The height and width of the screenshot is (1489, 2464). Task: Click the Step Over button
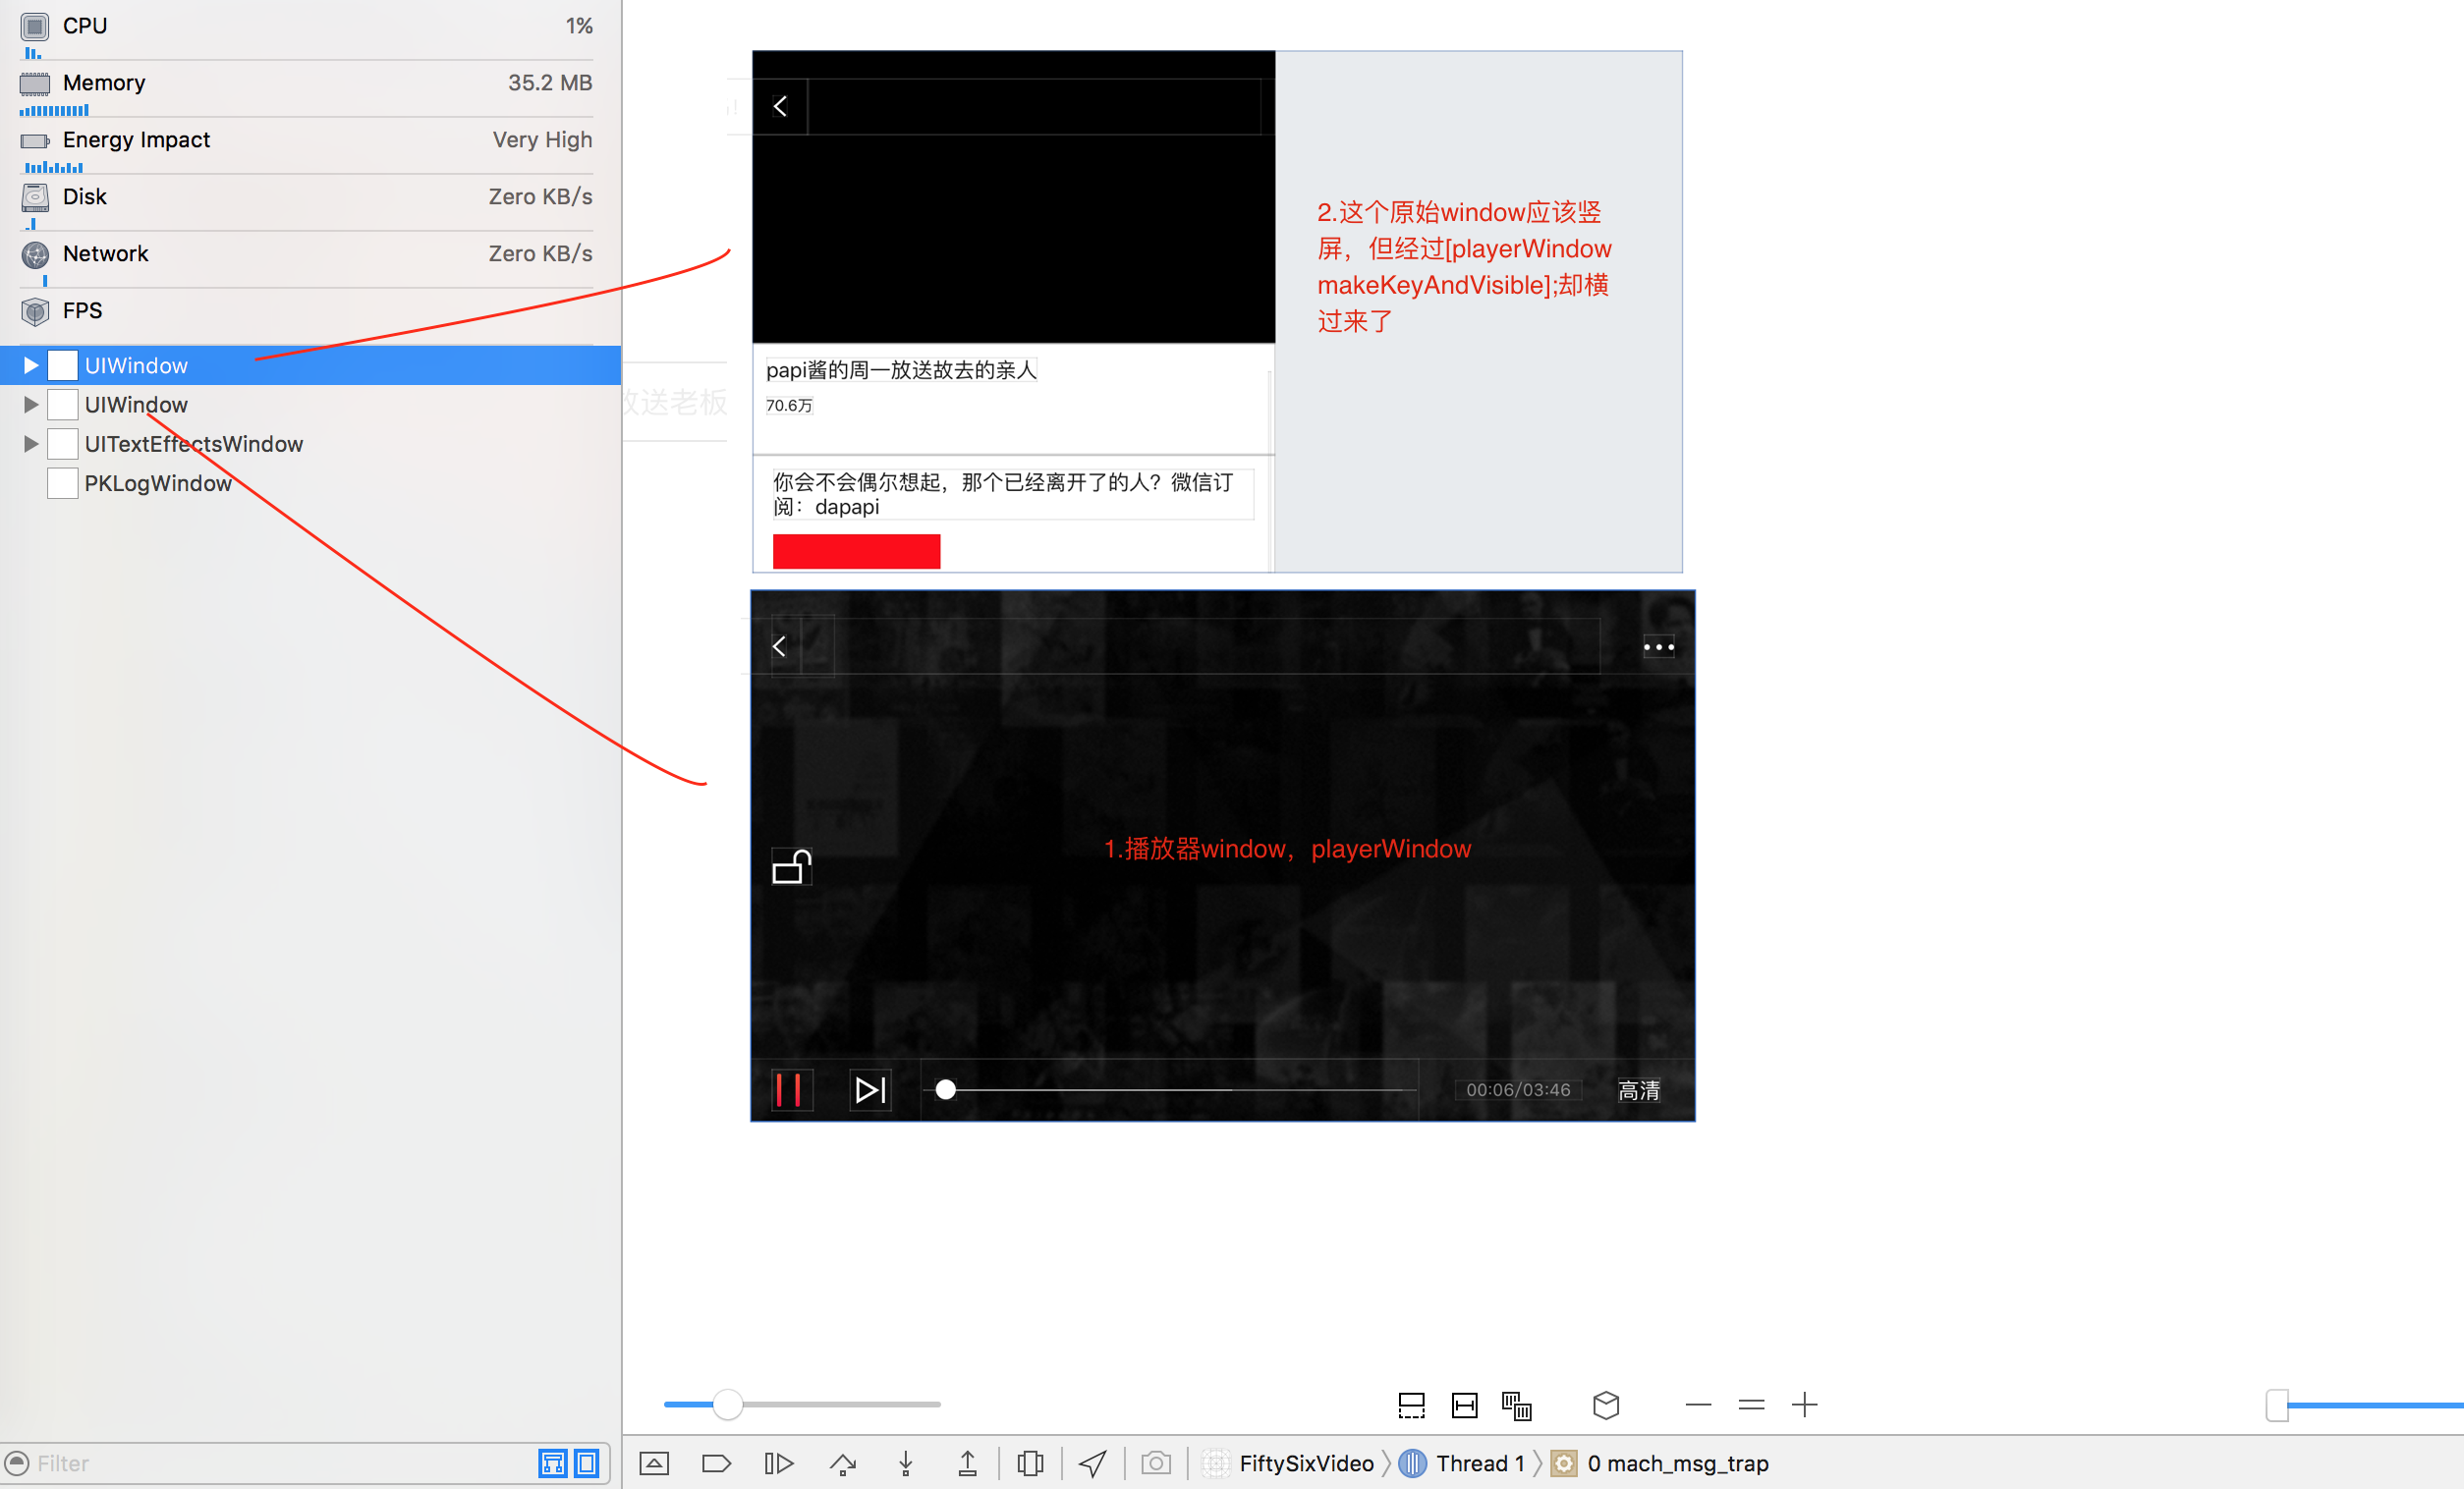[x=843, y=1464]
